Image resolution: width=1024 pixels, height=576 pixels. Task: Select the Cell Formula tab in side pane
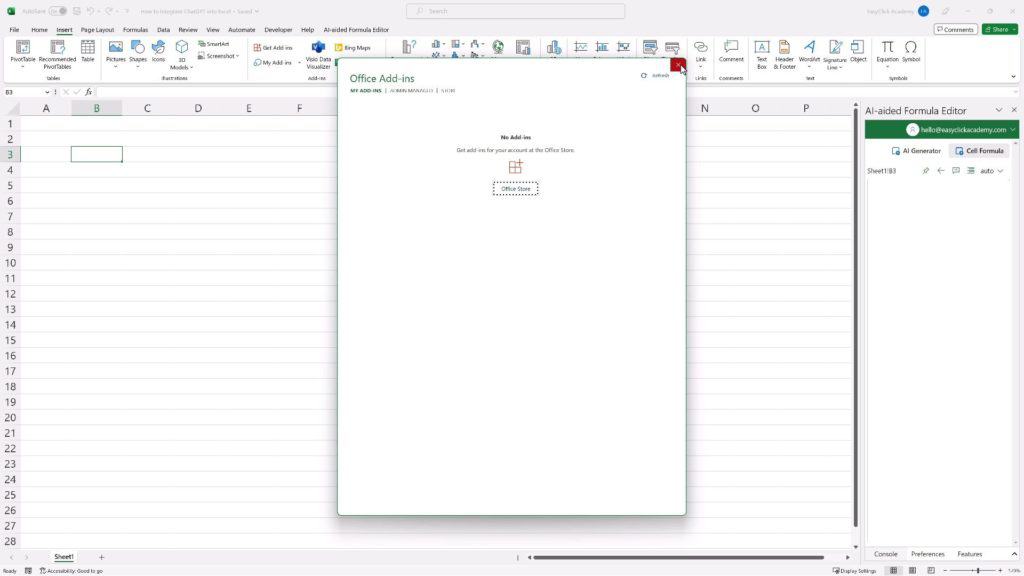point(979,151)
